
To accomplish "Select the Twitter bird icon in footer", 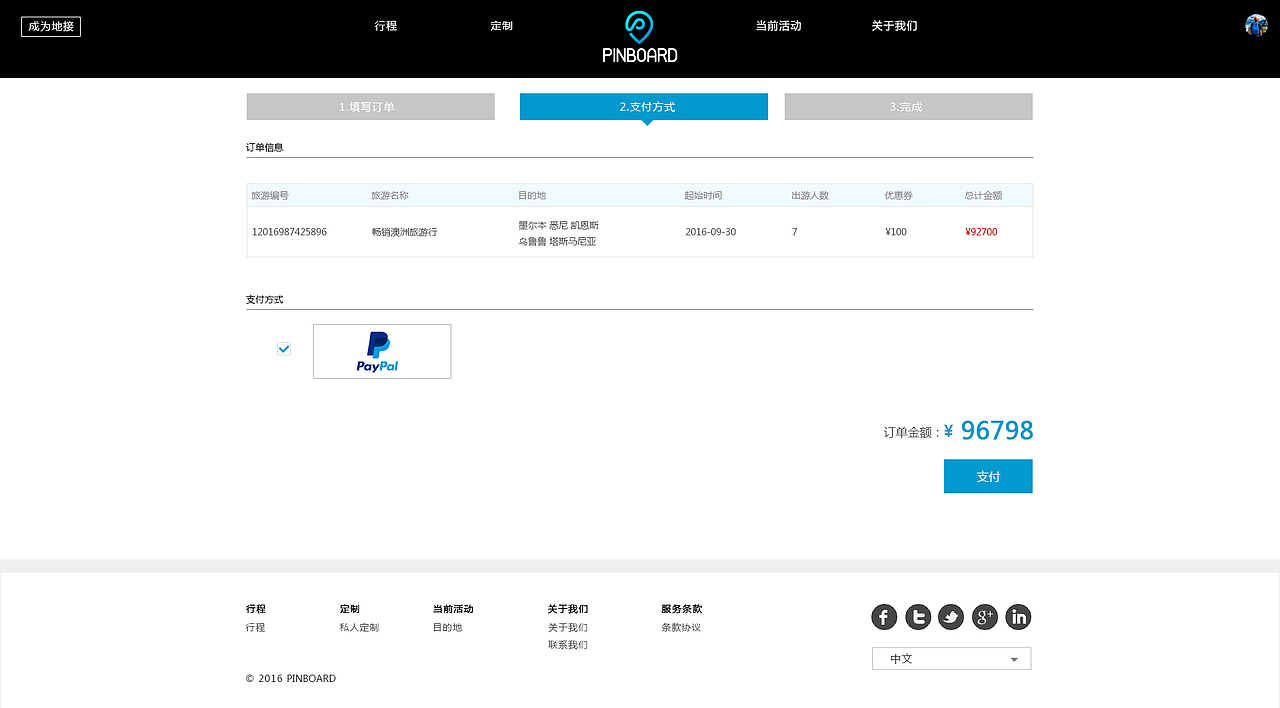I will (951, 617).
